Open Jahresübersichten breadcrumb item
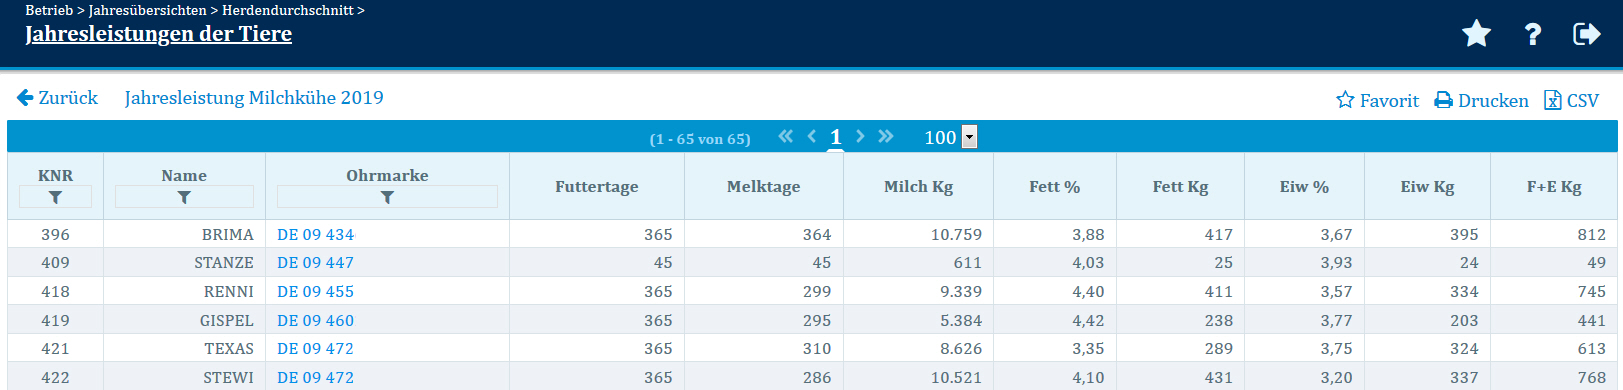The height and width of the screenshot is (390, 1623). 148,10
